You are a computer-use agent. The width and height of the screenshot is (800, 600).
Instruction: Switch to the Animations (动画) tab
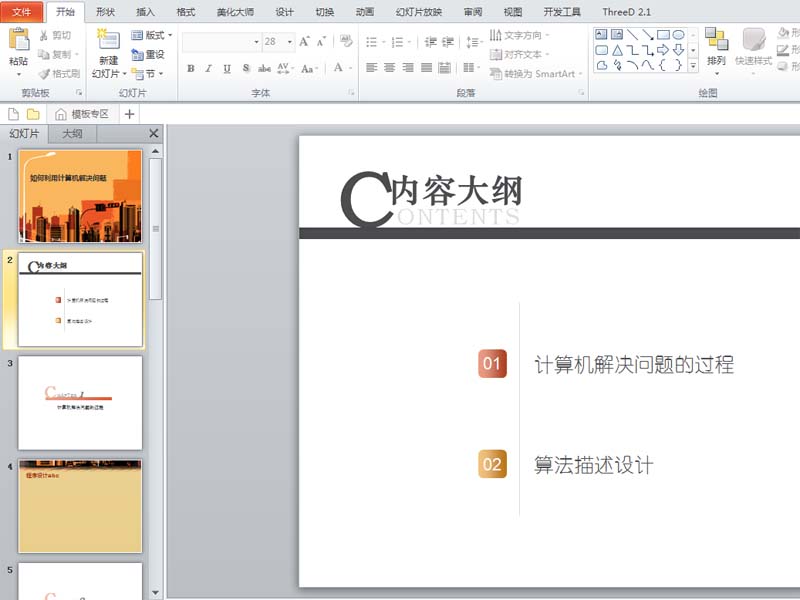coord(365,12)
